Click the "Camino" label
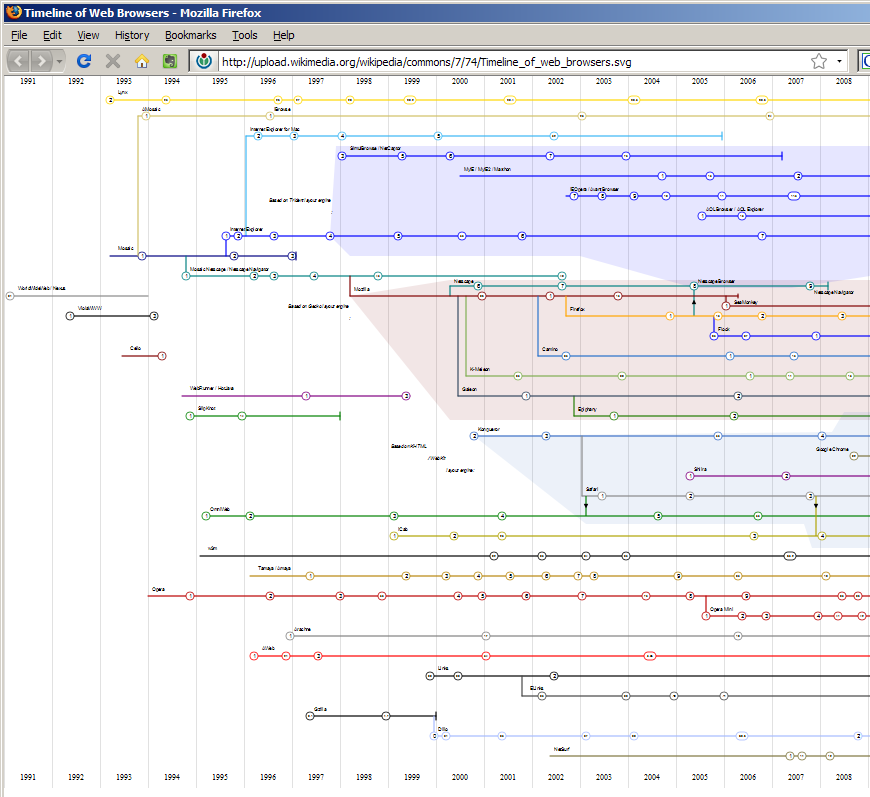 pyautogui.click(x=550, y=349)
